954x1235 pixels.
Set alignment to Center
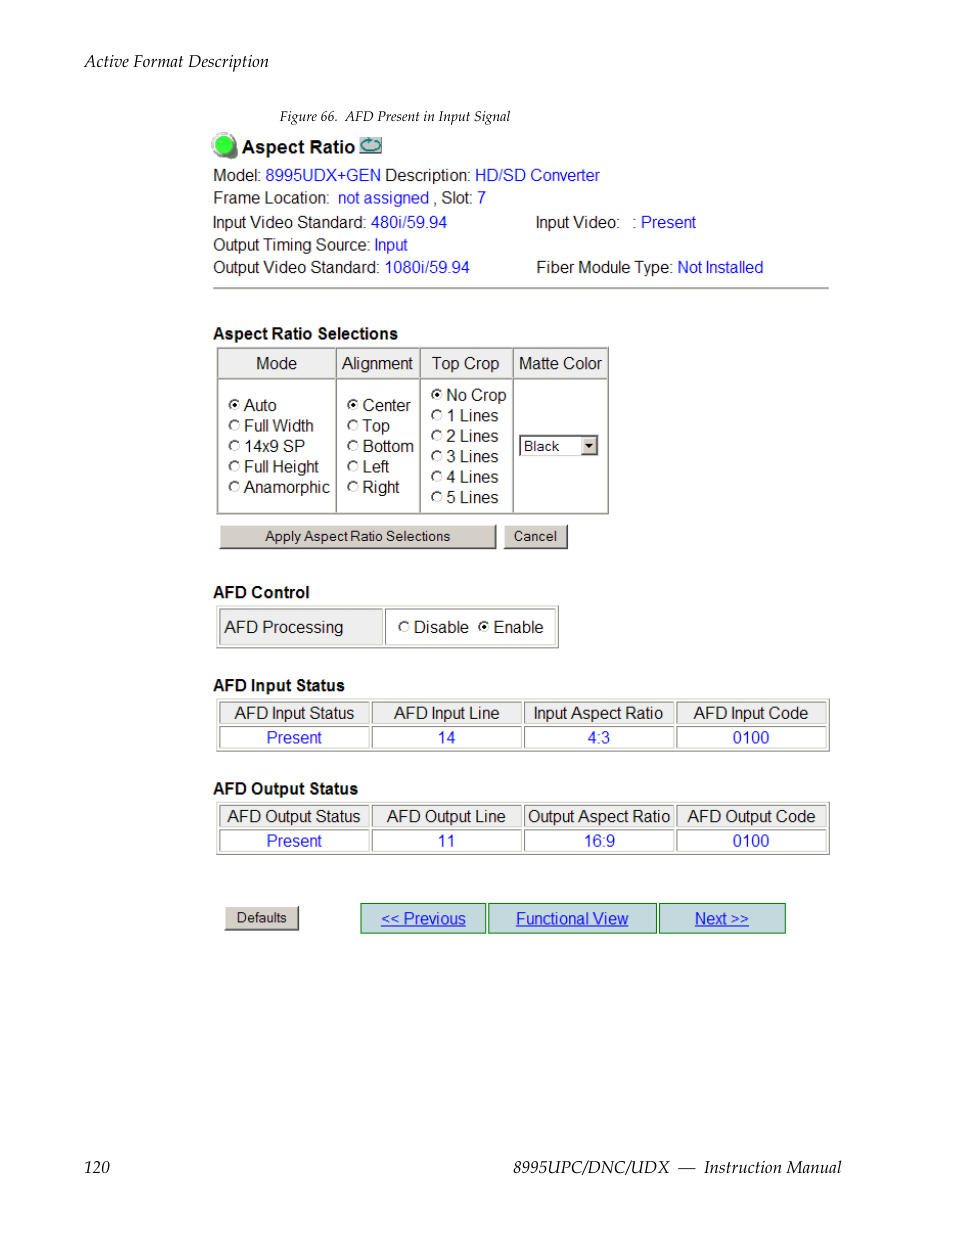coord(353,405)
